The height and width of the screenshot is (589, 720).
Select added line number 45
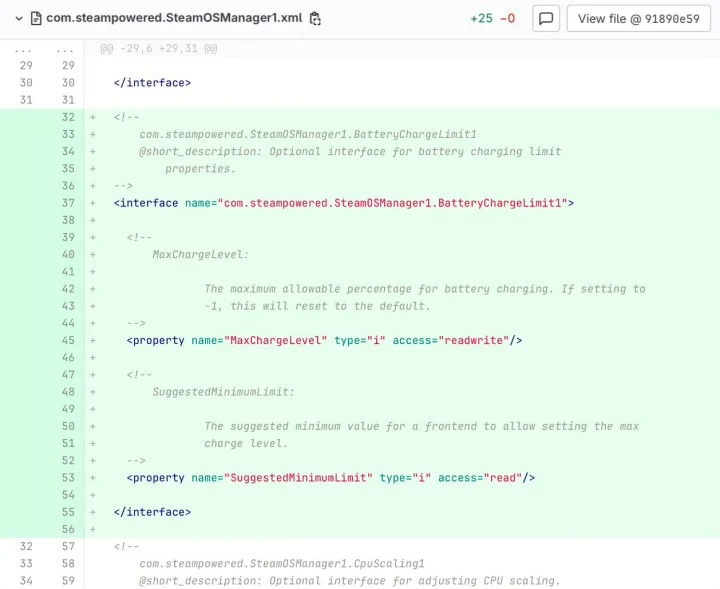coord(66,340)
